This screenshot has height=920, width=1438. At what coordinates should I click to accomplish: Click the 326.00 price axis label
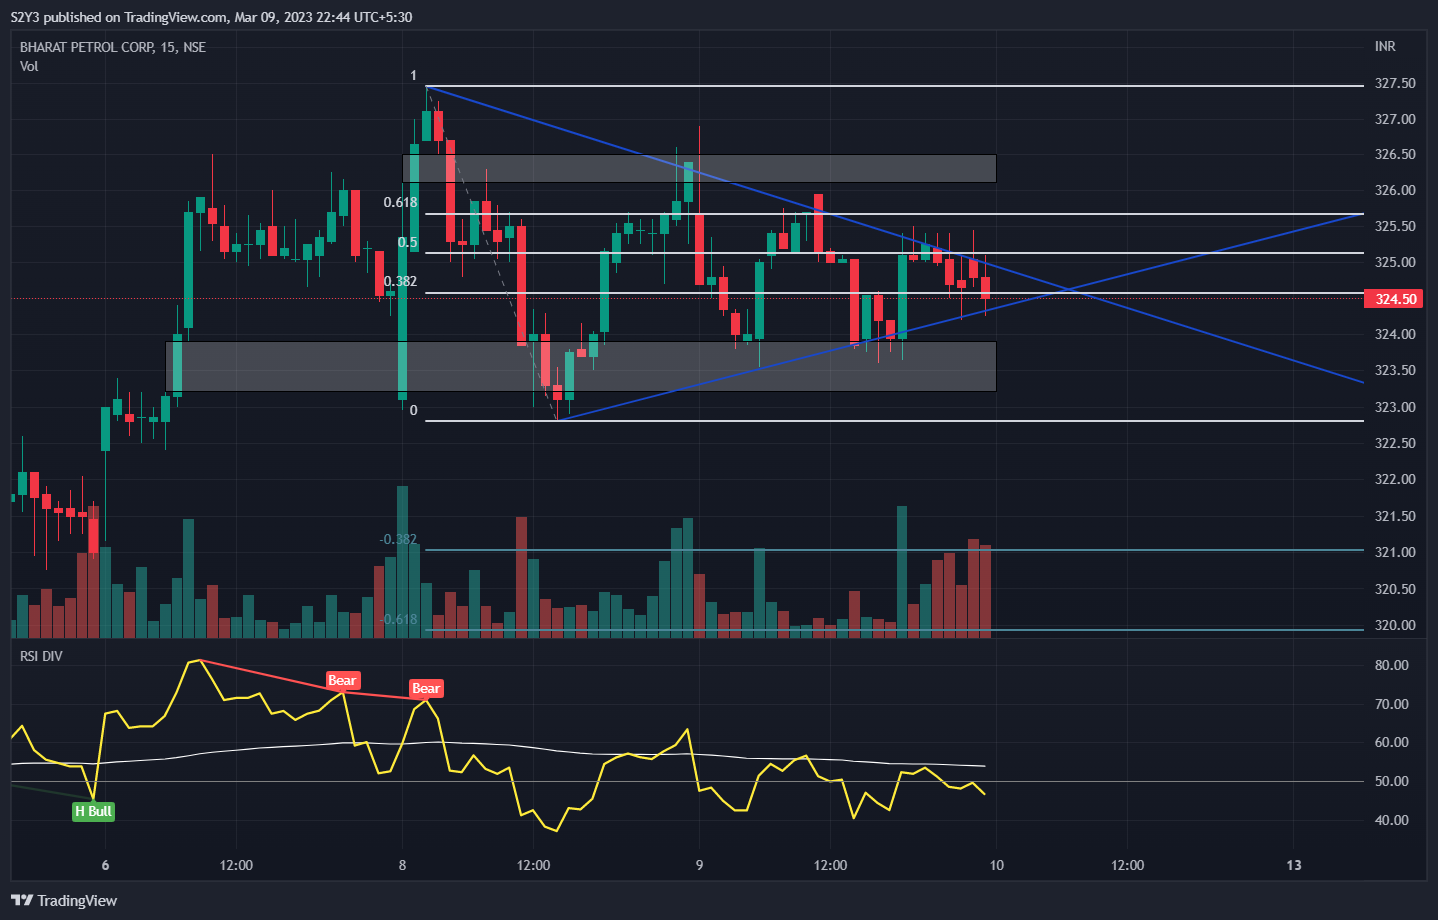pos(1395,191)
